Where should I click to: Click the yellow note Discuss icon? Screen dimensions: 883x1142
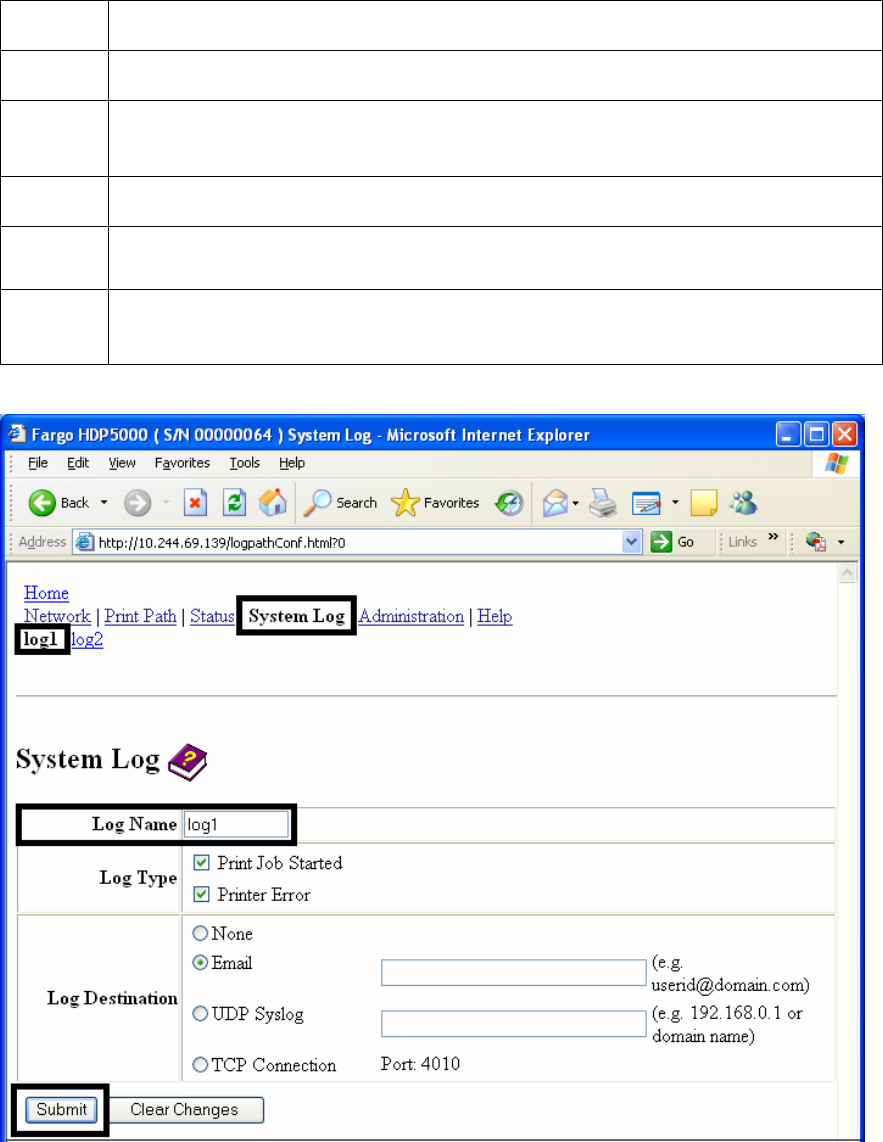703,503
